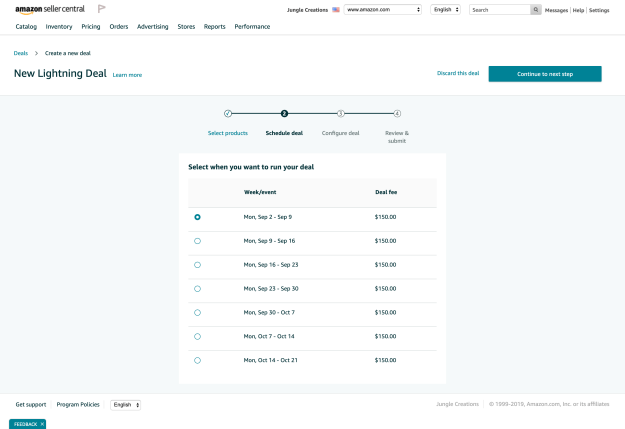This screenshot has height=429, width=625.
Task: Open the Advertising menu
Action: point(152,27)
